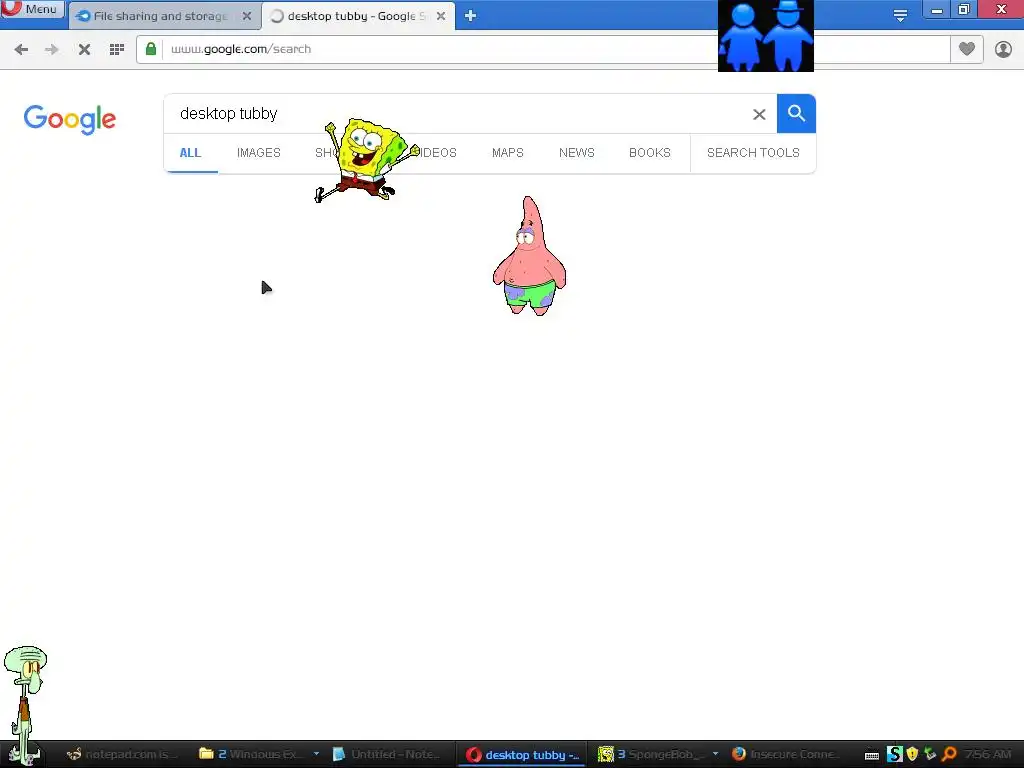The width and height of the screenshot is (1024, 768).
Task: Open the user account profile icon
Action: (x=1003, y=49)
